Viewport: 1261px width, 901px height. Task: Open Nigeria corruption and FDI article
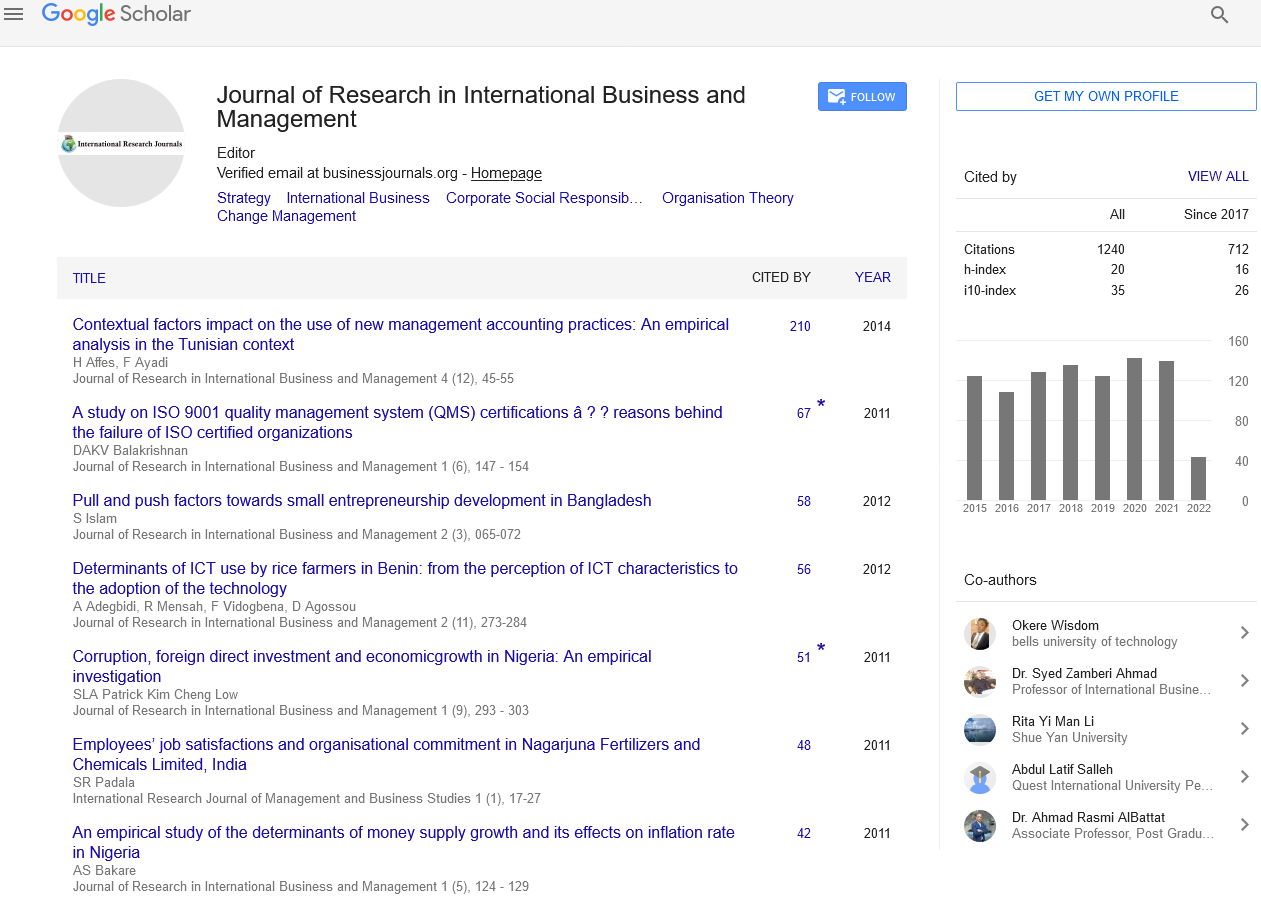362,666
